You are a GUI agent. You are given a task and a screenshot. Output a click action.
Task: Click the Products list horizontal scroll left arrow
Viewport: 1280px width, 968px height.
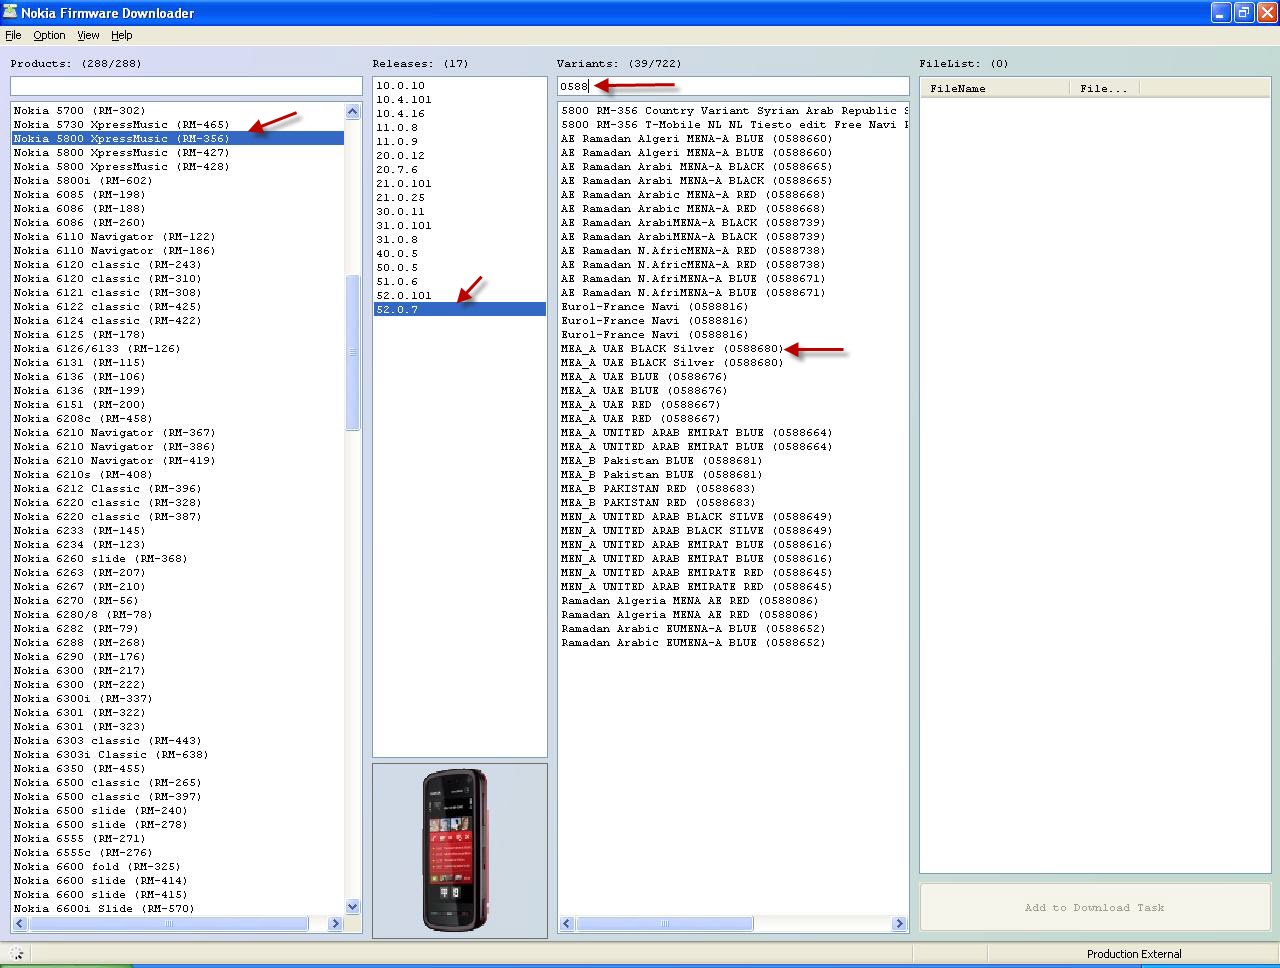tap(20, 924)
